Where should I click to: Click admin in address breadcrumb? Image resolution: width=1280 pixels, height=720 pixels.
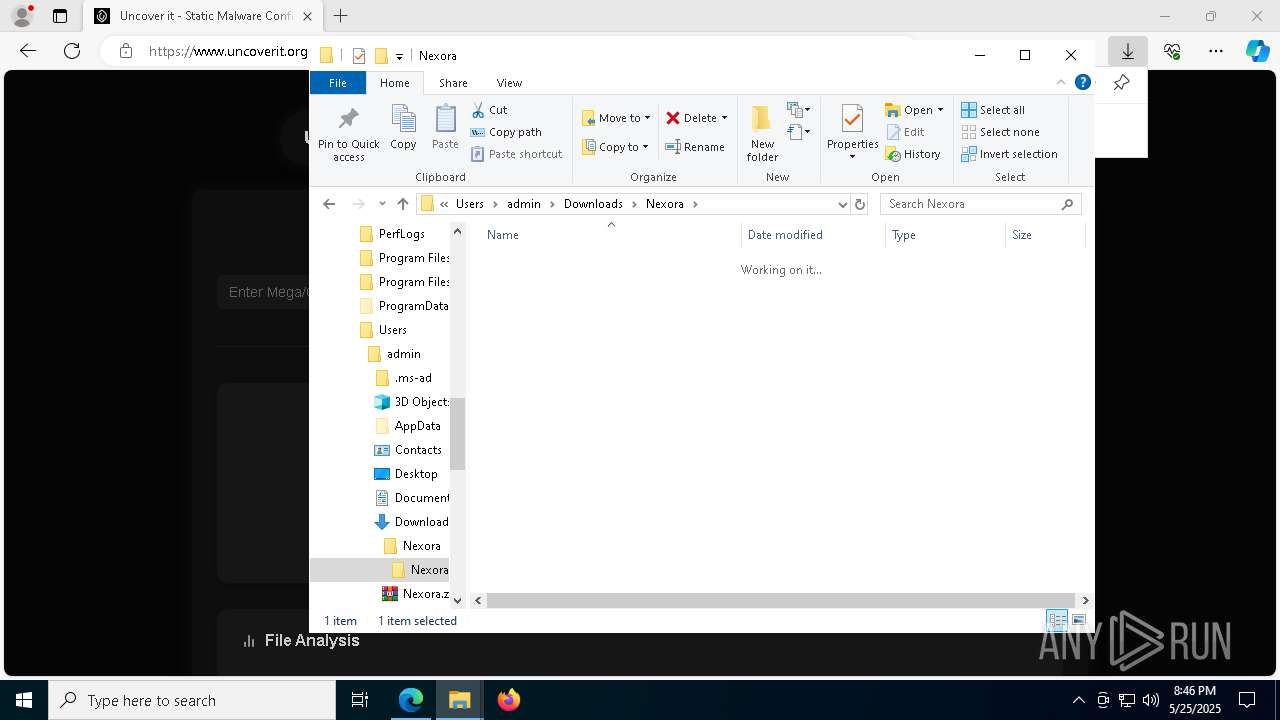(523, 204)
